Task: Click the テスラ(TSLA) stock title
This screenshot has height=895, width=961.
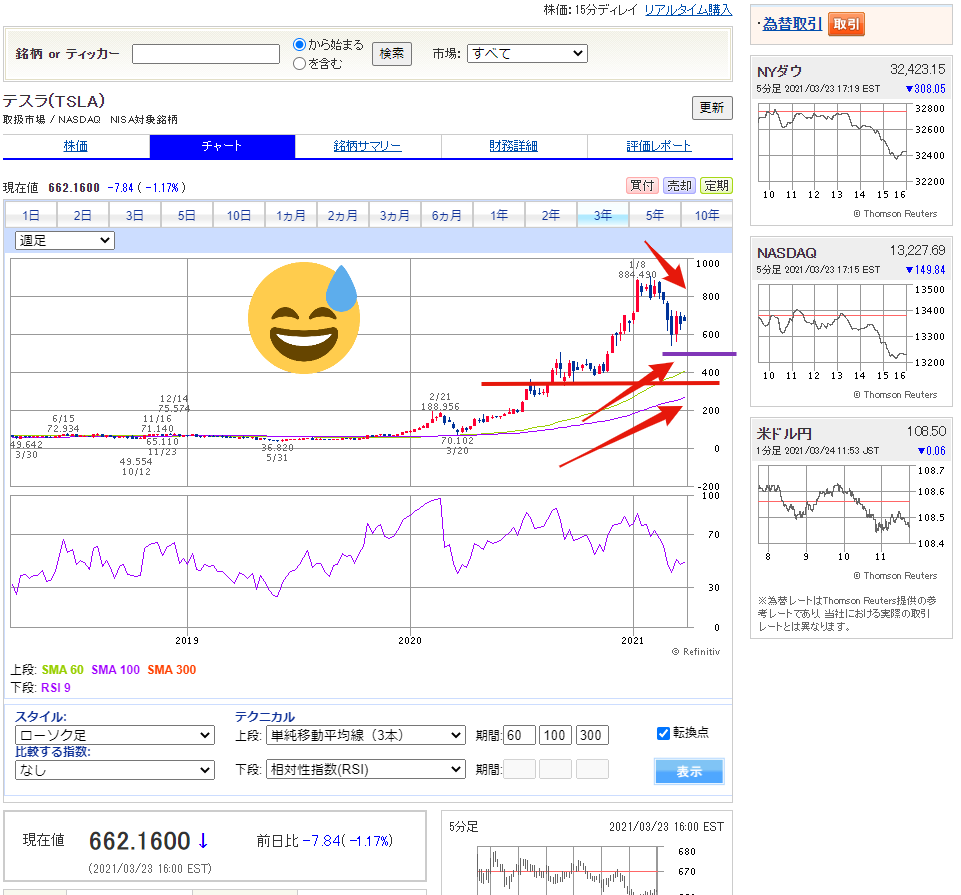Action: 54,101
